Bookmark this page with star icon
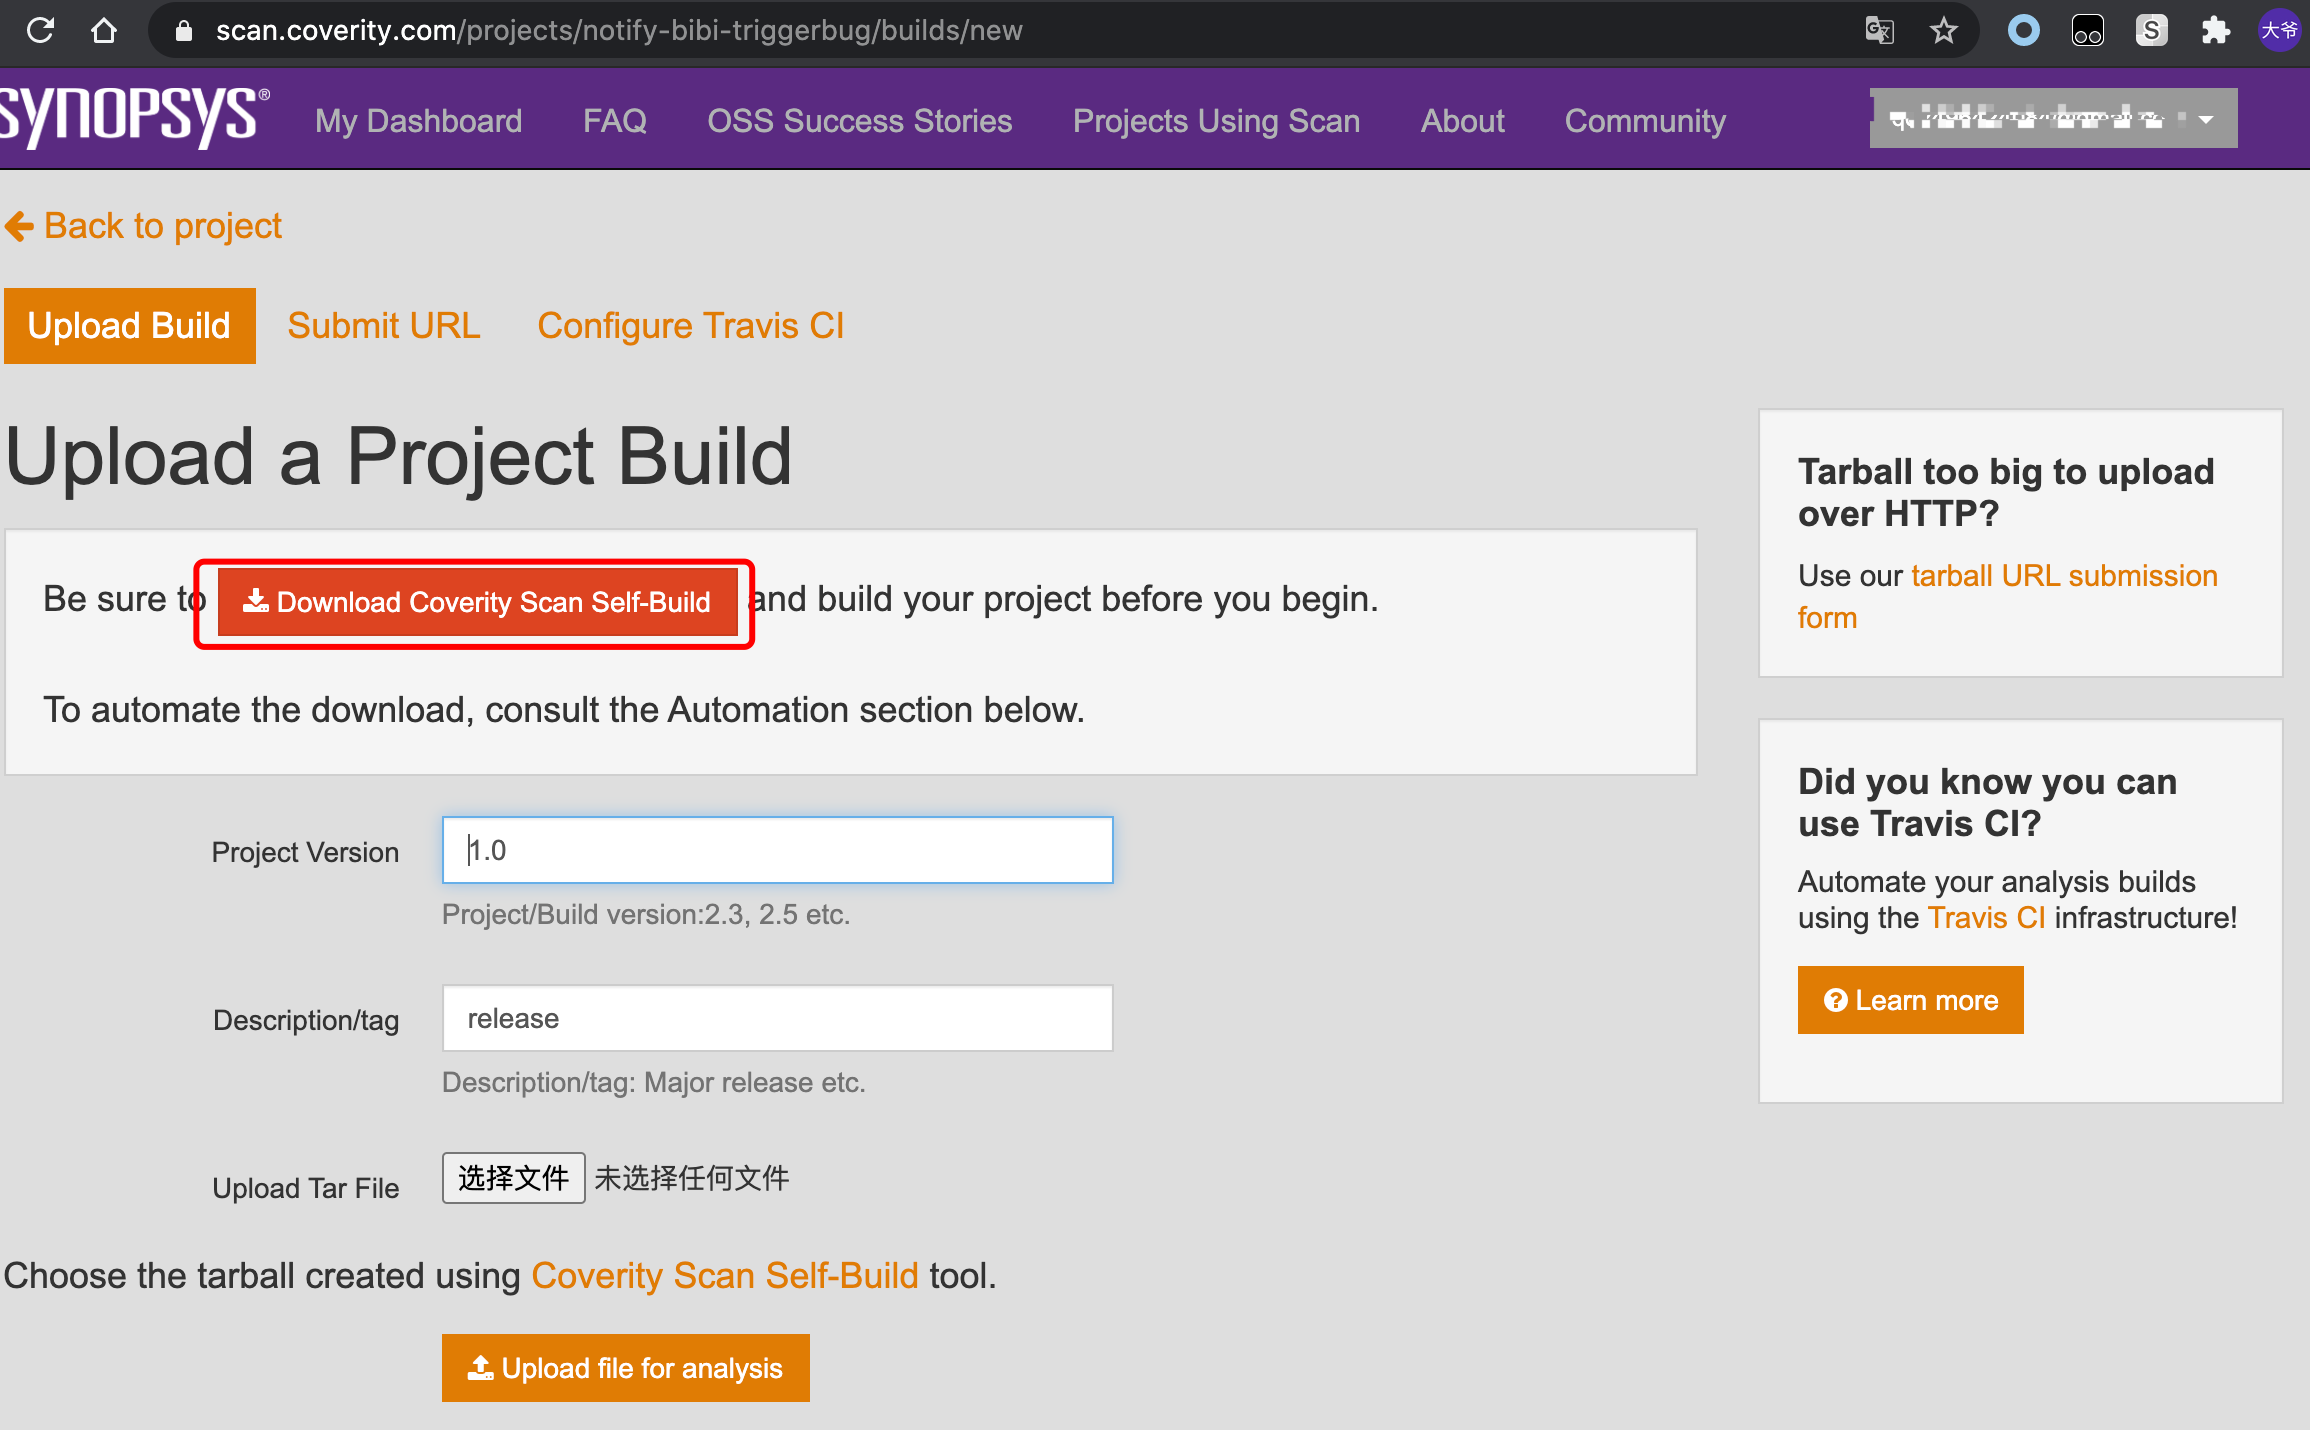 pos(1943,30)
